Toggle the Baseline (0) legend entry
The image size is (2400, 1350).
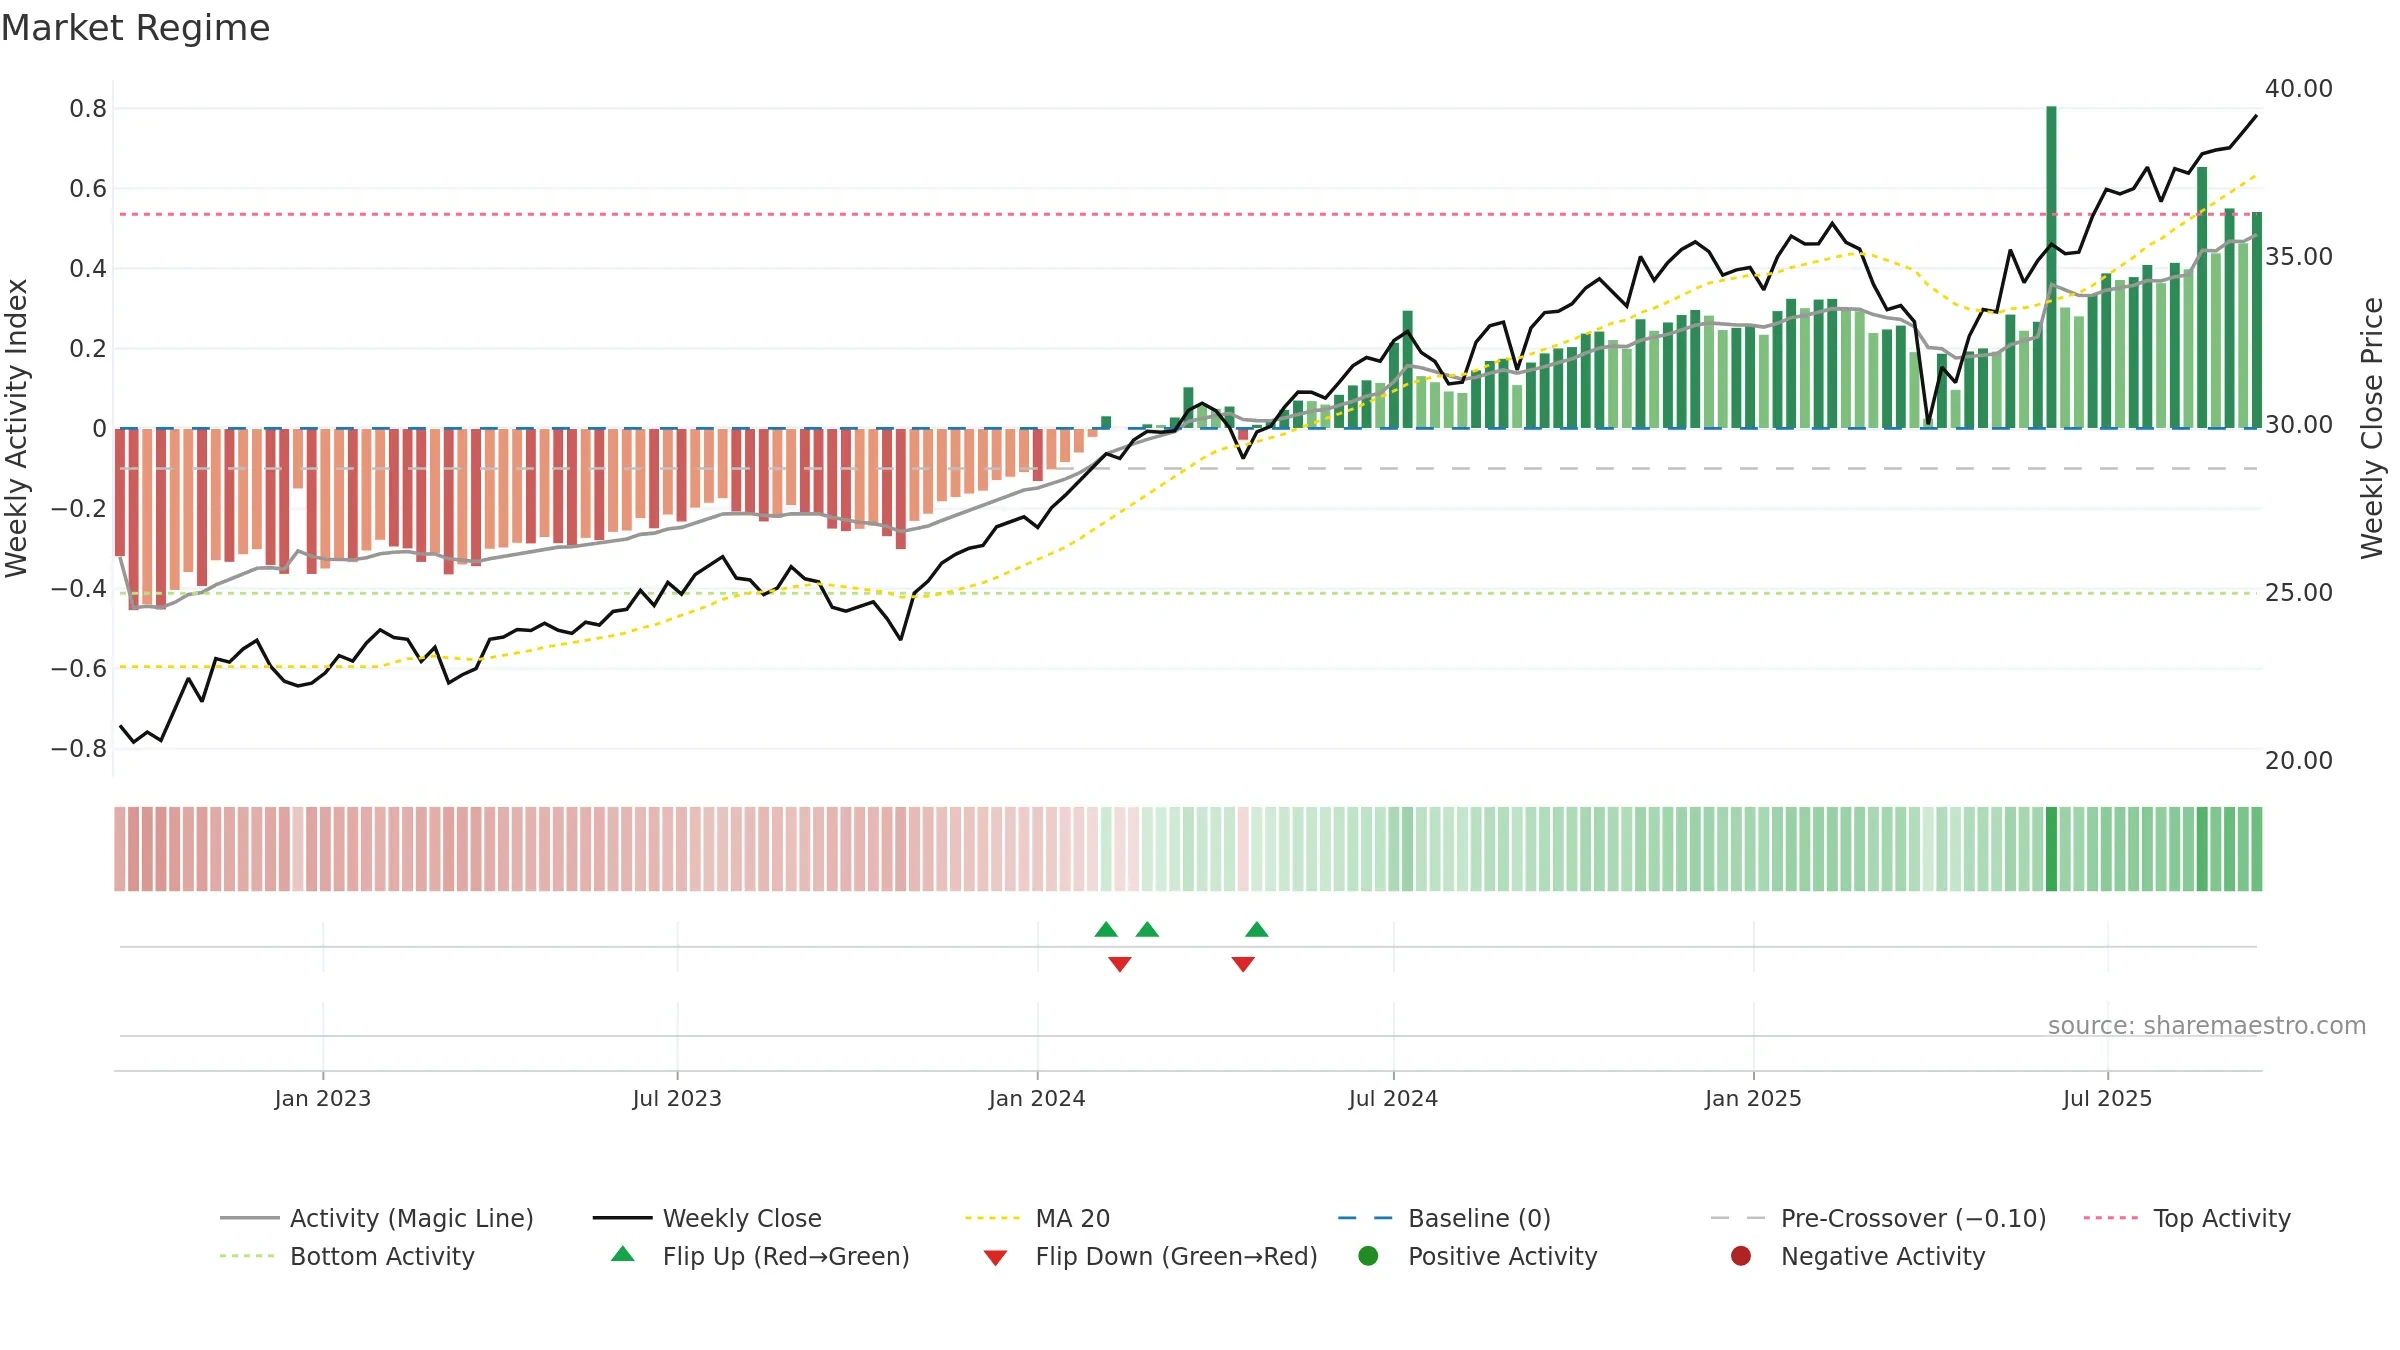[1444, 1218]
